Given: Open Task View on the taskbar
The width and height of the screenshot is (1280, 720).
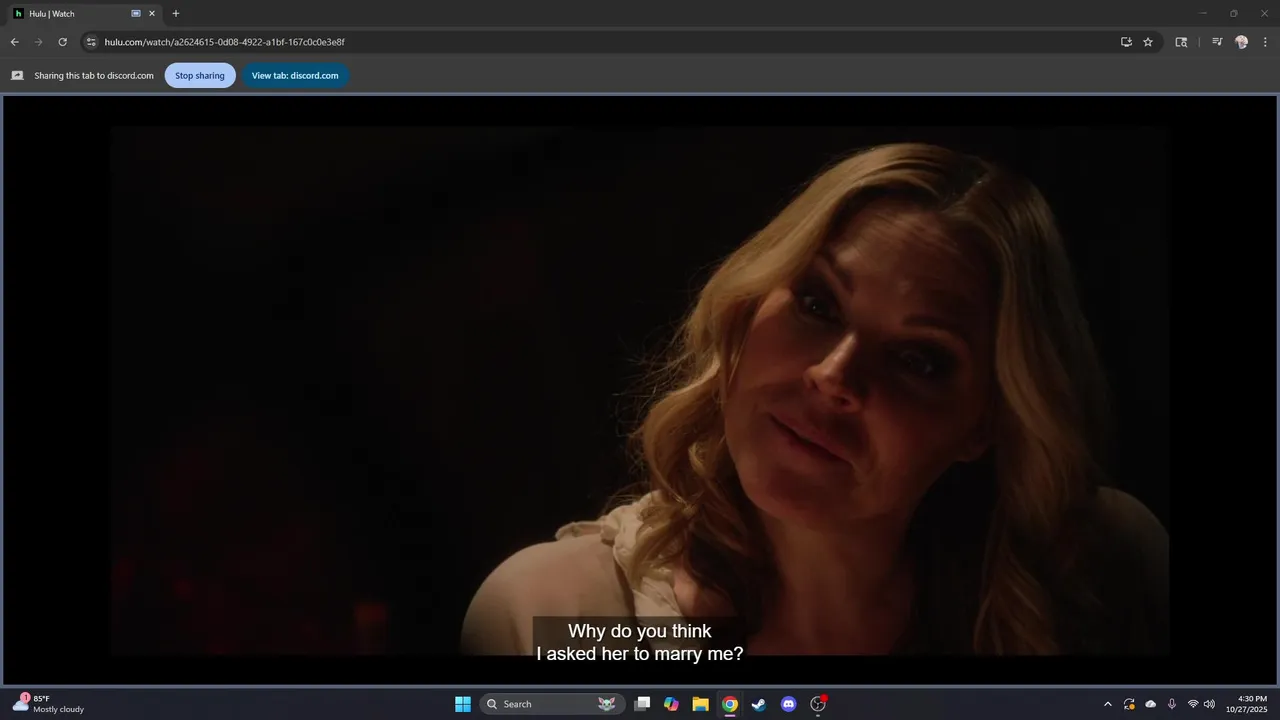Looking at the screenshot, I should (x=642, y=704).
